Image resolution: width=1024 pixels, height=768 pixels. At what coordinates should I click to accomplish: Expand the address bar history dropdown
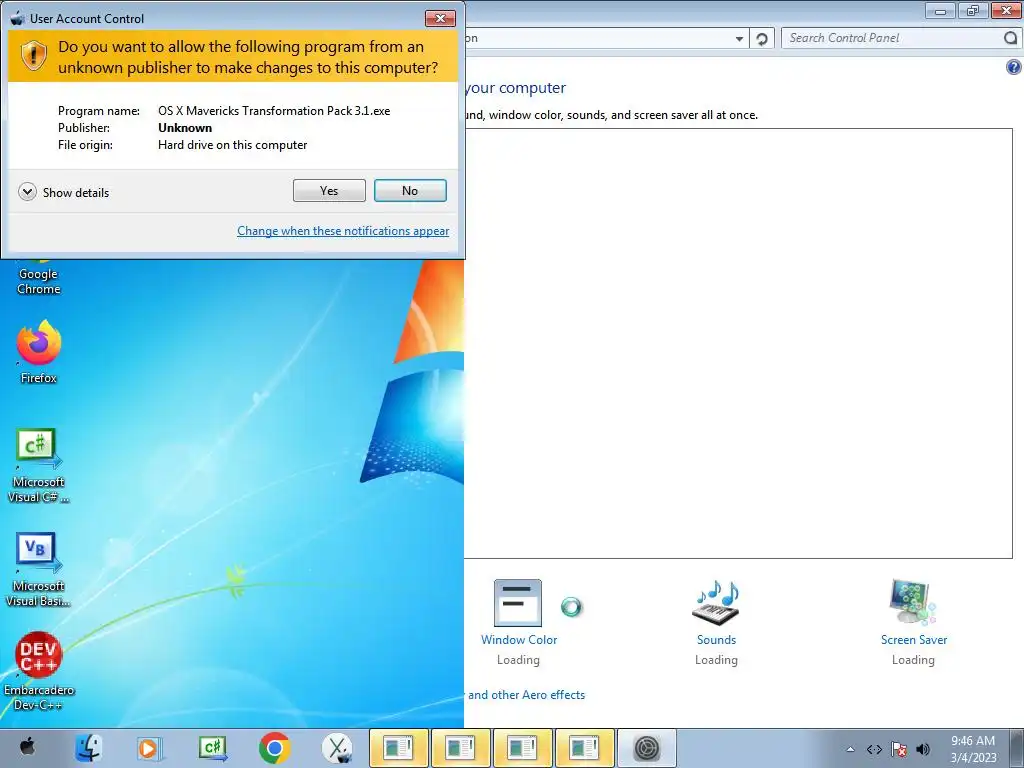(x=739, y=39)
